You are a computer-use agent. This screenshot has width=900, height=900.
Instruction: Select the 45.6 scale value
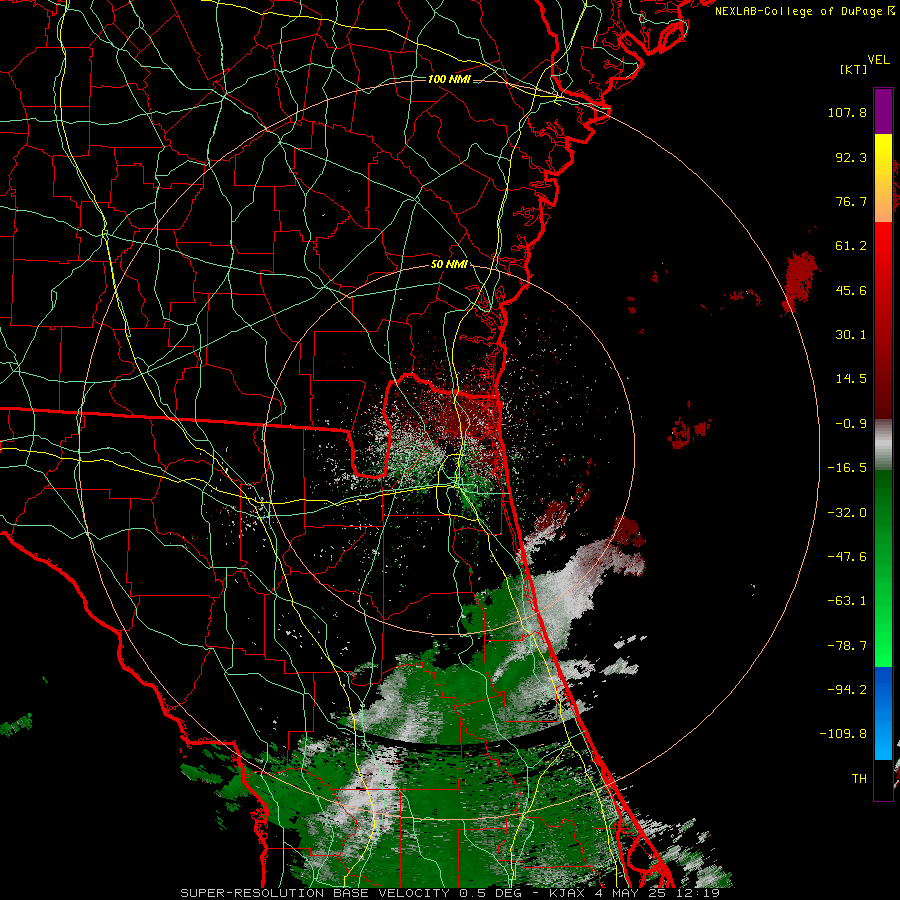[x=851, y=290]
